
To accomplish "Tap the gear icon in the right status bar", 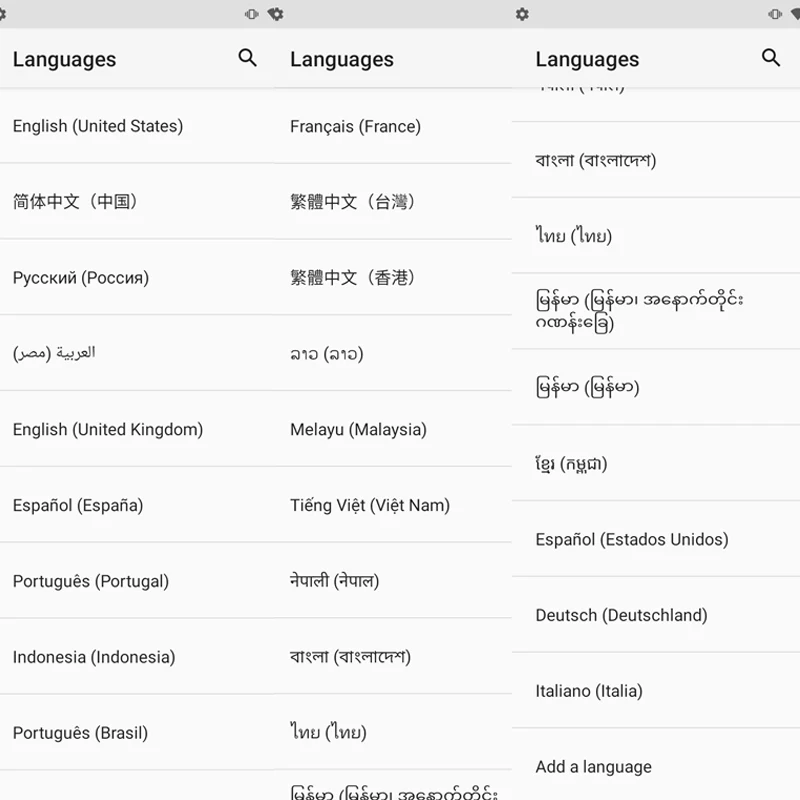I will [522, 14].
